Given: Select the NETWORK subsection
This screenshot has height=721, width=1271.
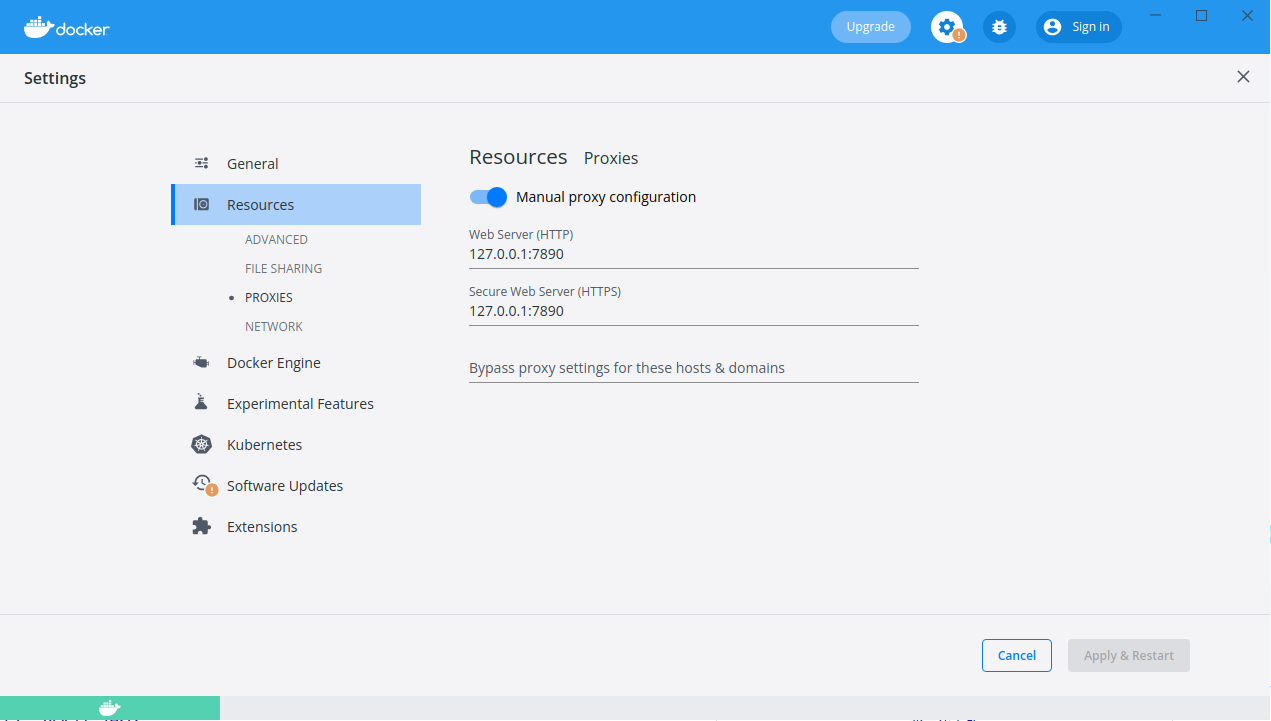Looking at the screenshot, I should click(x=274, y=327).
